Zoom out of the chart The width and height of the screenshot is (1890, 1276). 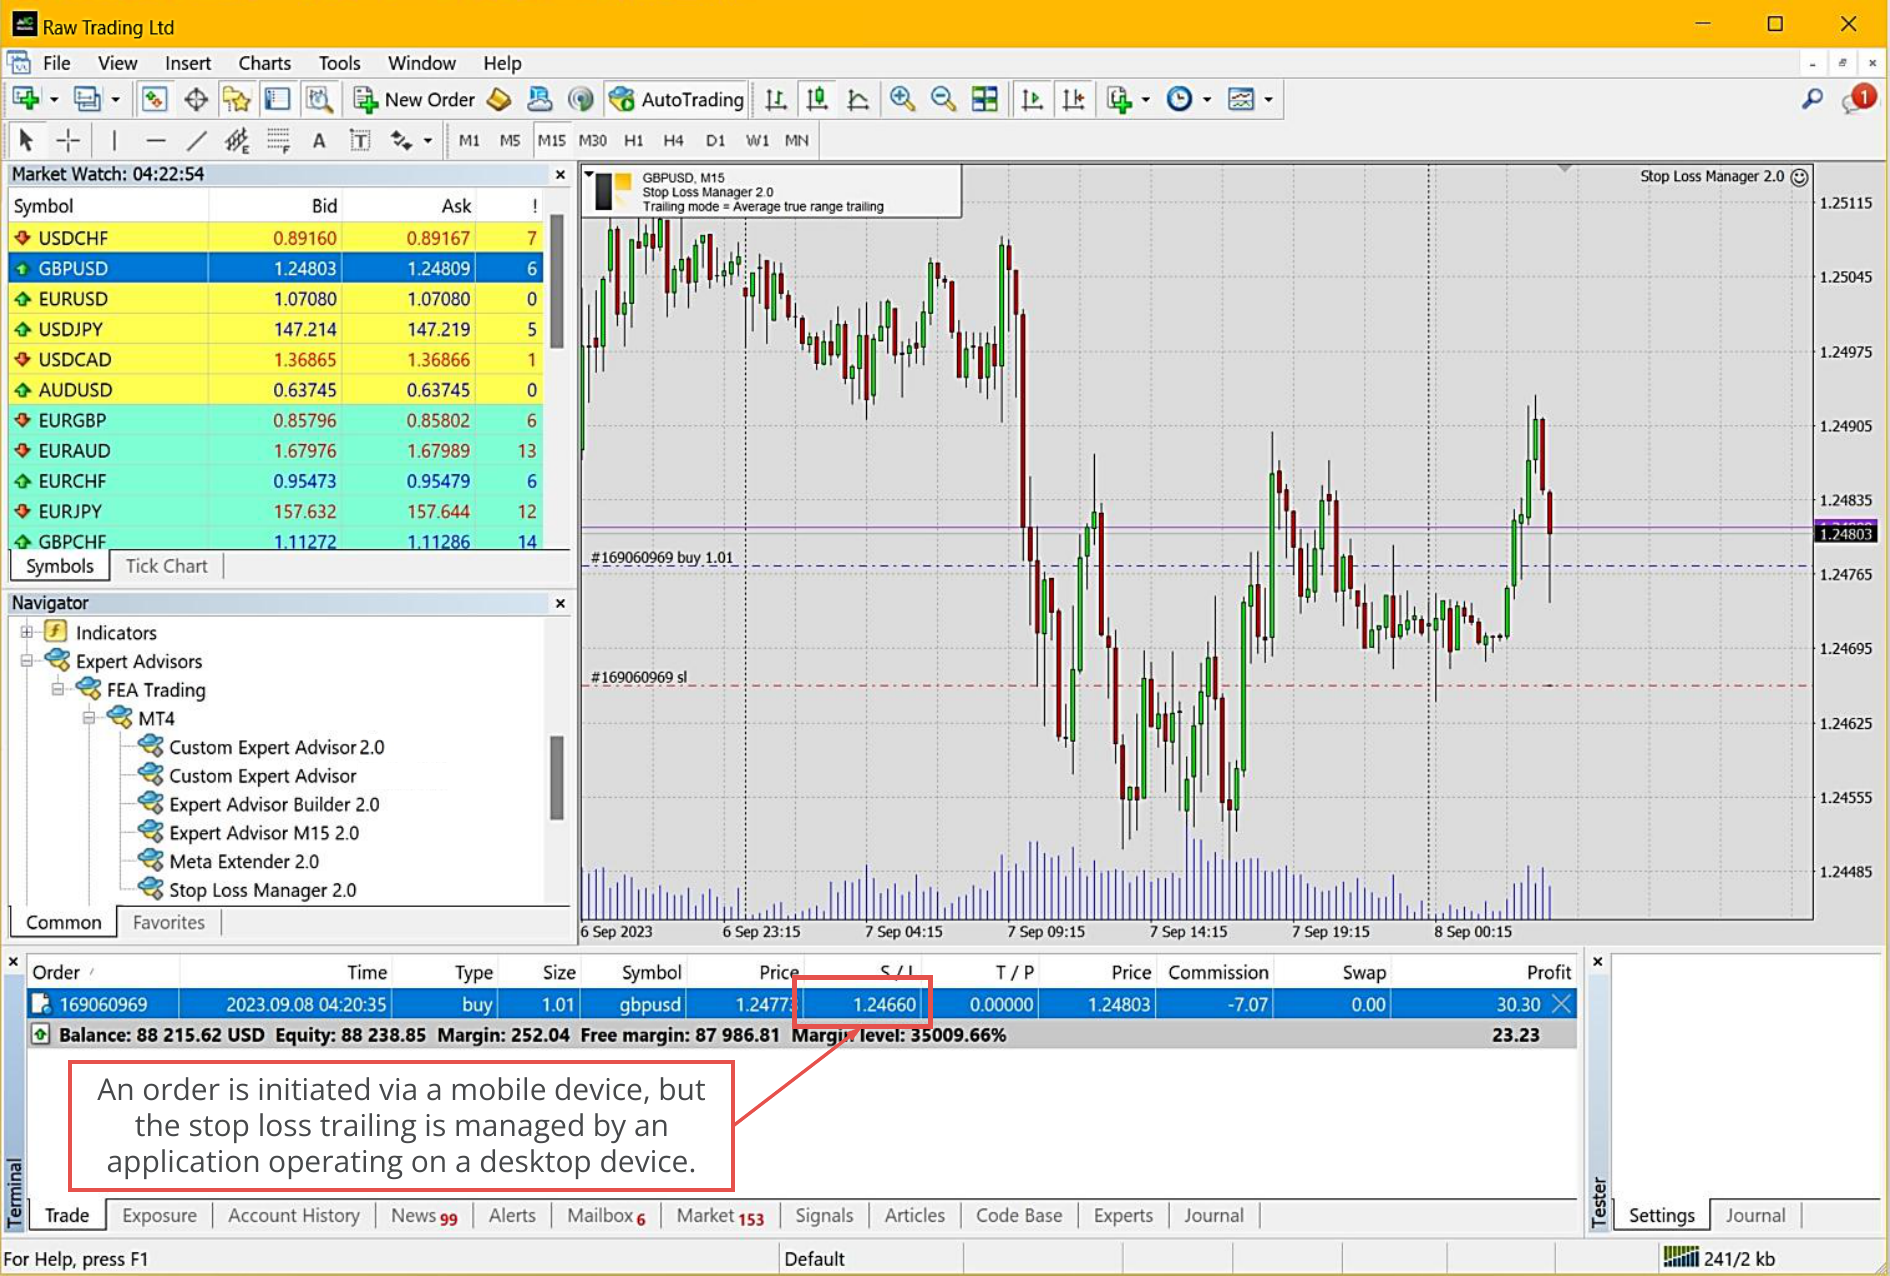coord(943,99)
